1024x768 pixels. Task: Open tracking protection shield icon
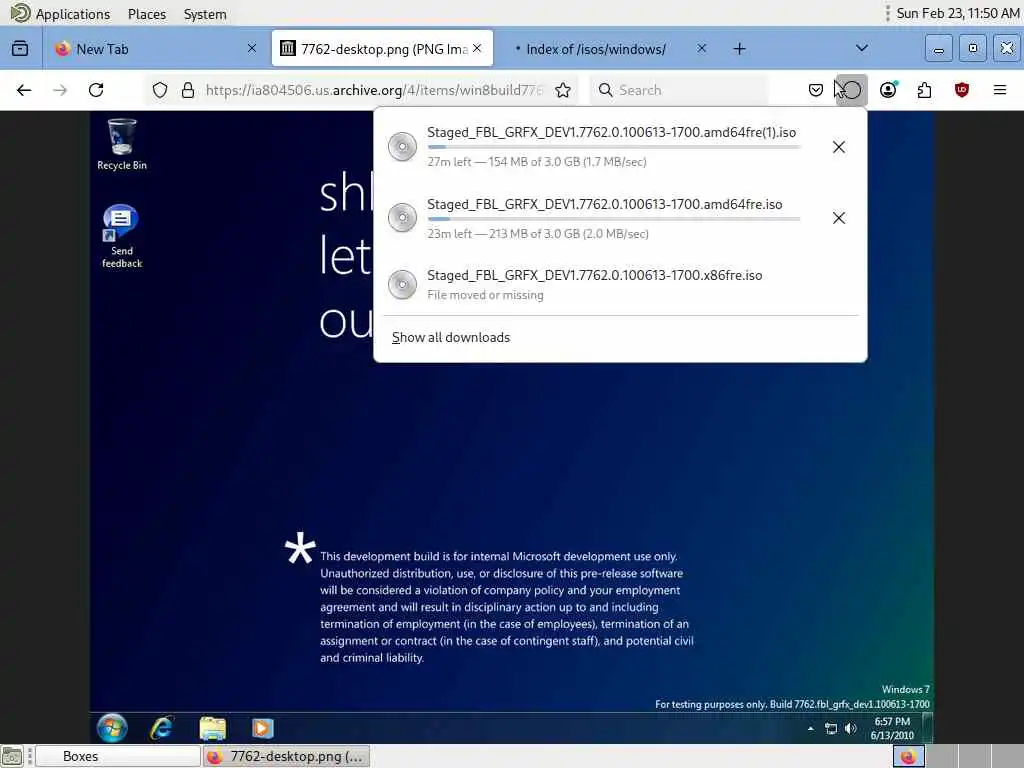[x=160, y=90]
